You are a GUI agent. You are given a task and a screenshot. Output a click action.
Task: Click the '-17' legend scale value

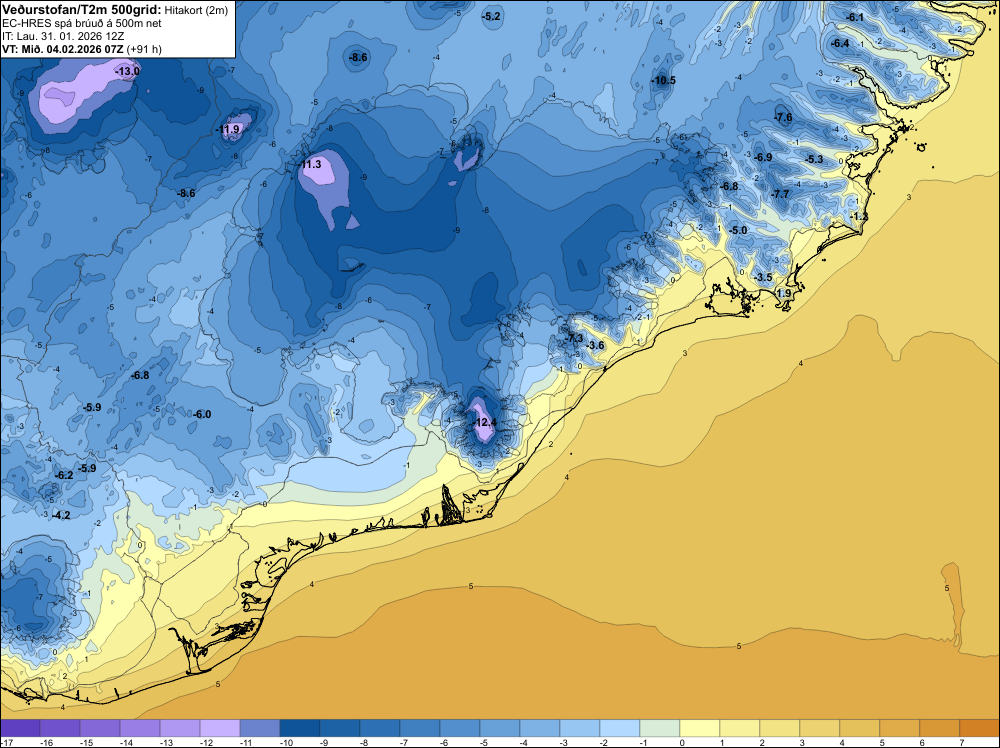(6, 742)
